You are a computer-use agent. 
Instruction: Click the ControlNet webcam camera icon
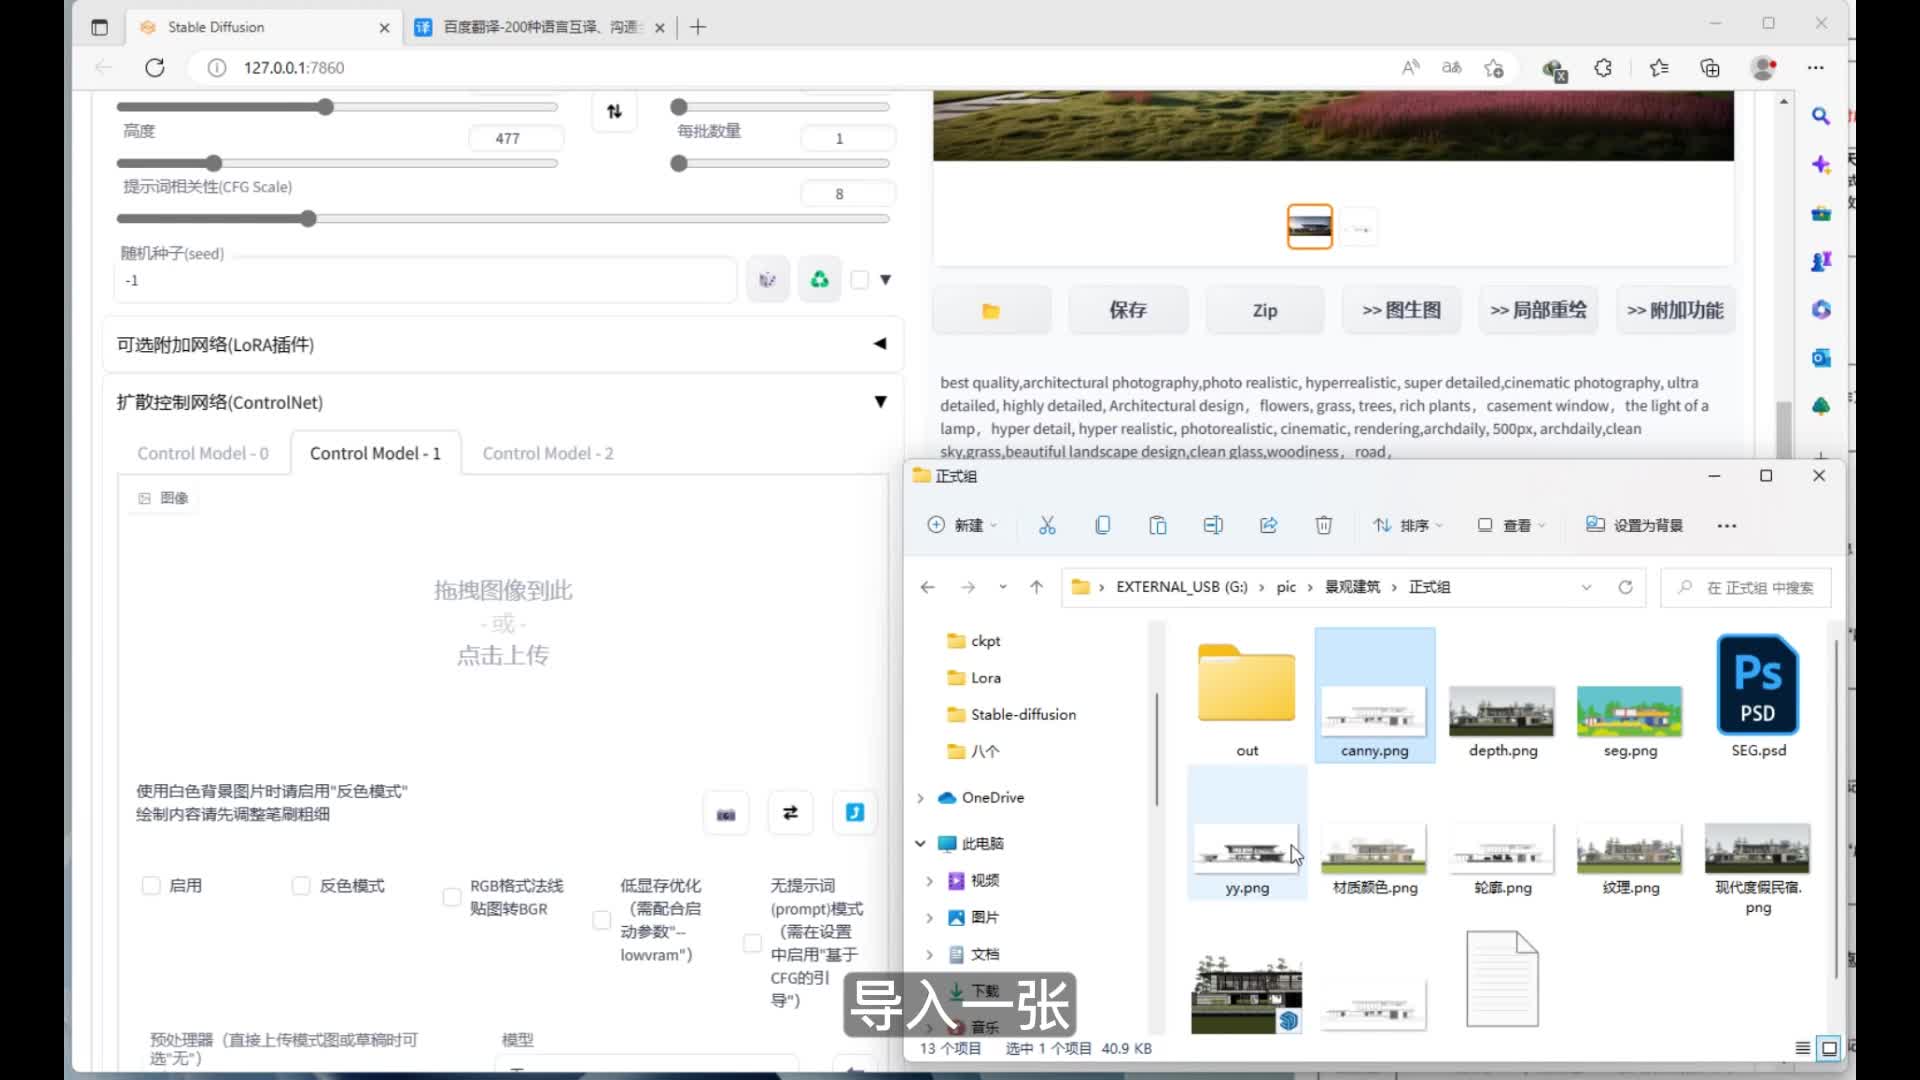(x=726, y=814)
